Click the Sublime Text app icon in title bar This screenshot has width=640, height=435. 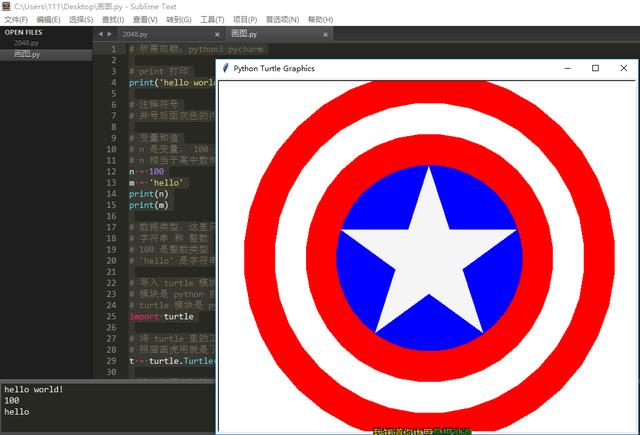pos(6,6)
